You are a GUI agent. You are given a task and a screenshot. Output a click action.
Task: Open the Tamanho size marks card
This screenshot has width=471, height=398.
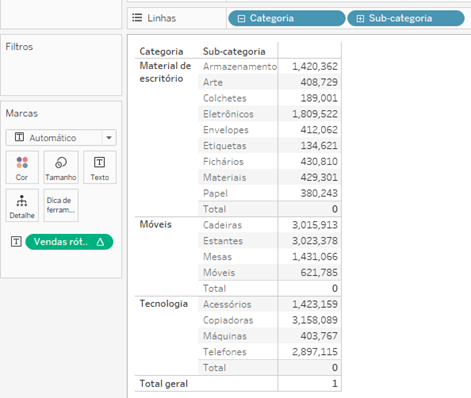(61, 167)
